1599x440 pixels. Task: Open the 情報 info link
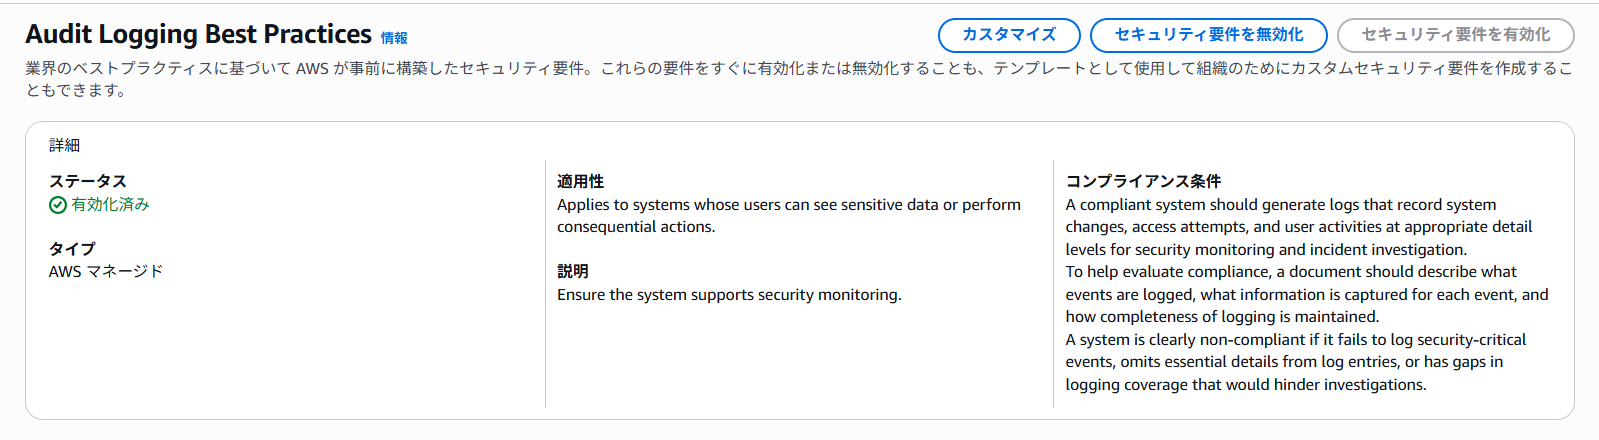(394, 38)
